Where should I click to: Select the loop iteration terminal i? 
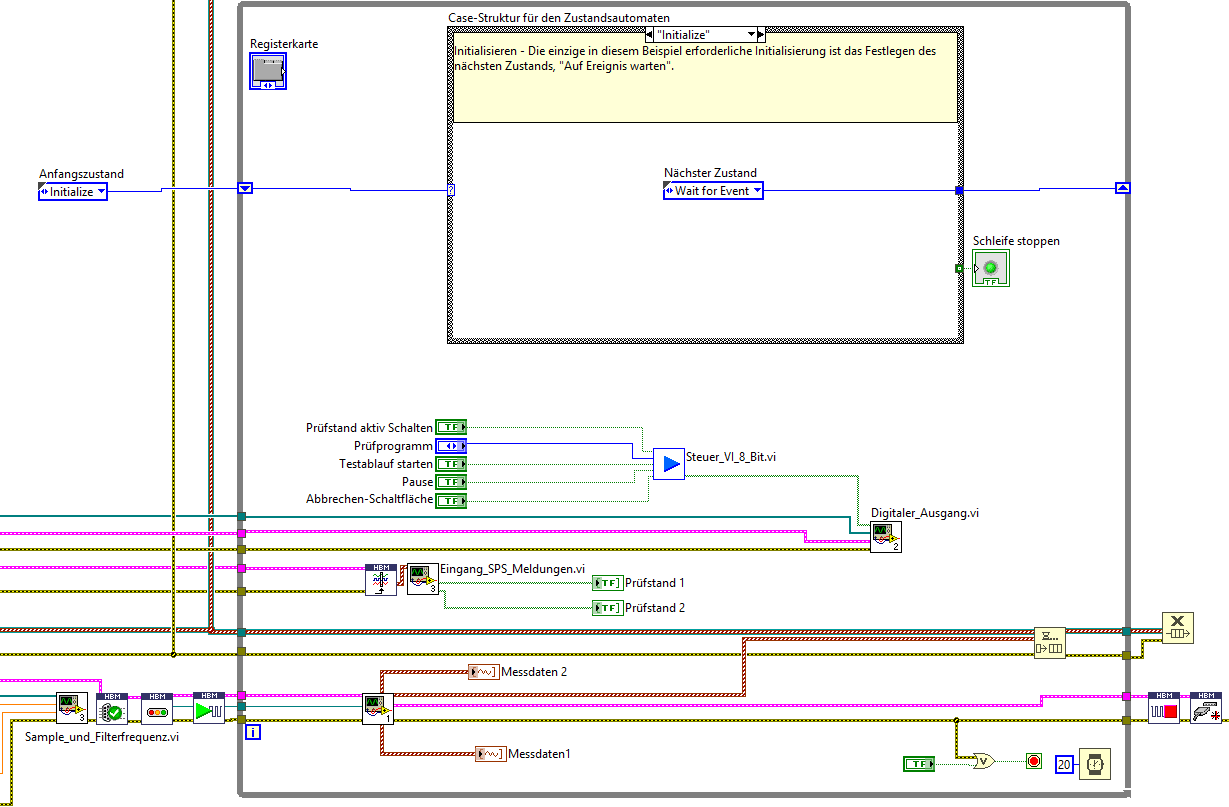click(x=254, y=732)
